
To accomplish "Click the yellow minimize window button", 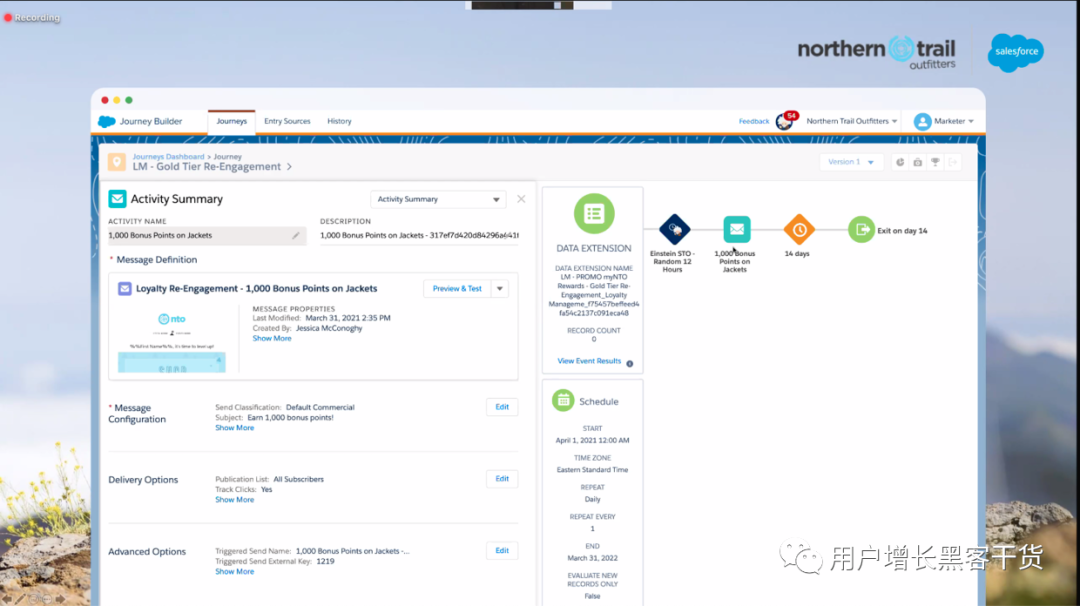I will pos(116,100).
